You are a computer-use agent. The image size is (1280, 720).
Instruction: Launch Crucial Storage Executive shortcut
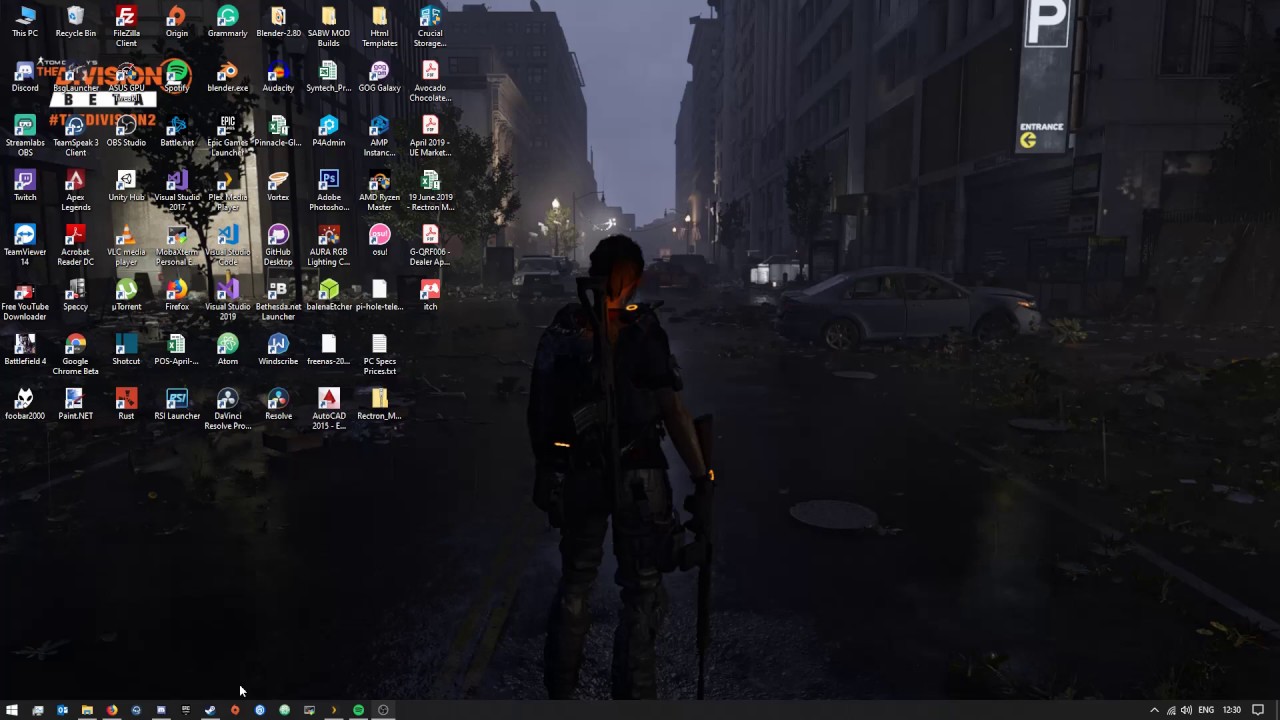point(430,27)
